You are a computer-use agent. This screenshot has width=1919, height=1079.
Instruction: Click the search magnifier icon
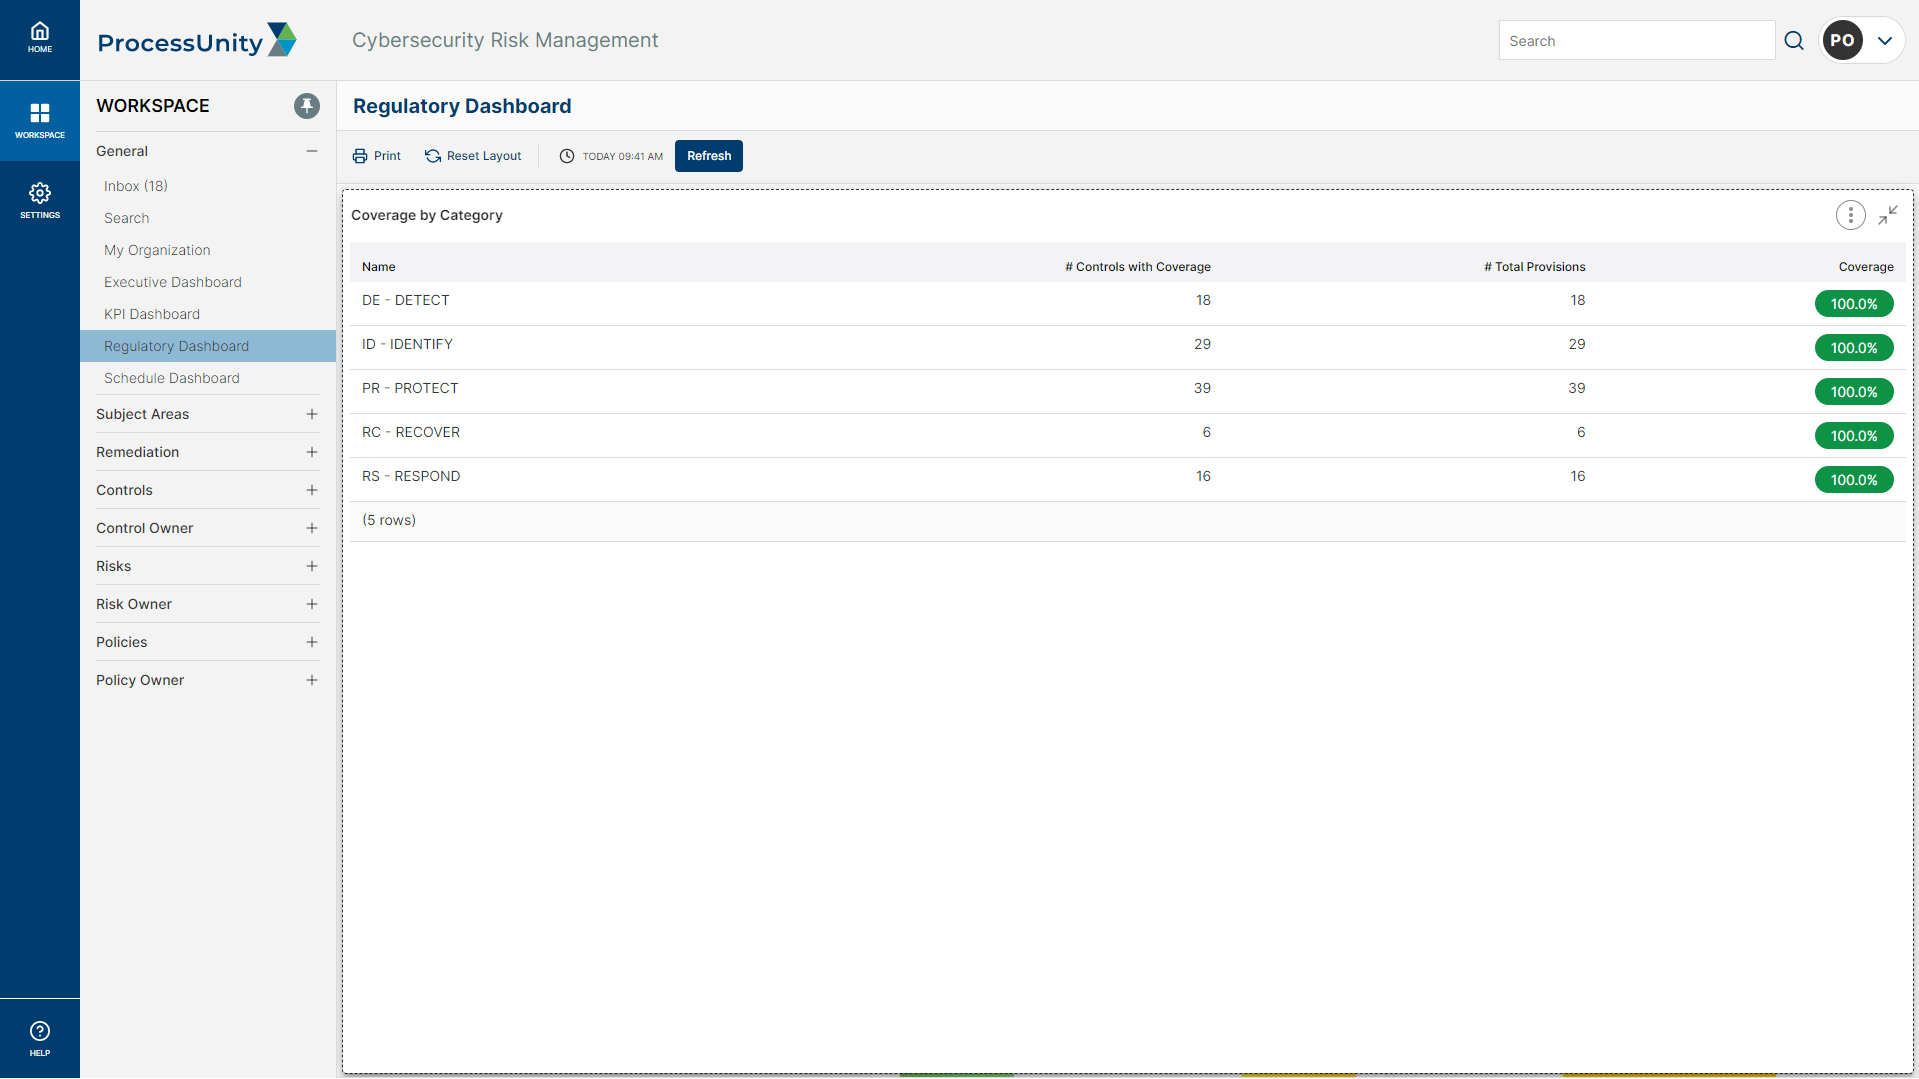1794,41
